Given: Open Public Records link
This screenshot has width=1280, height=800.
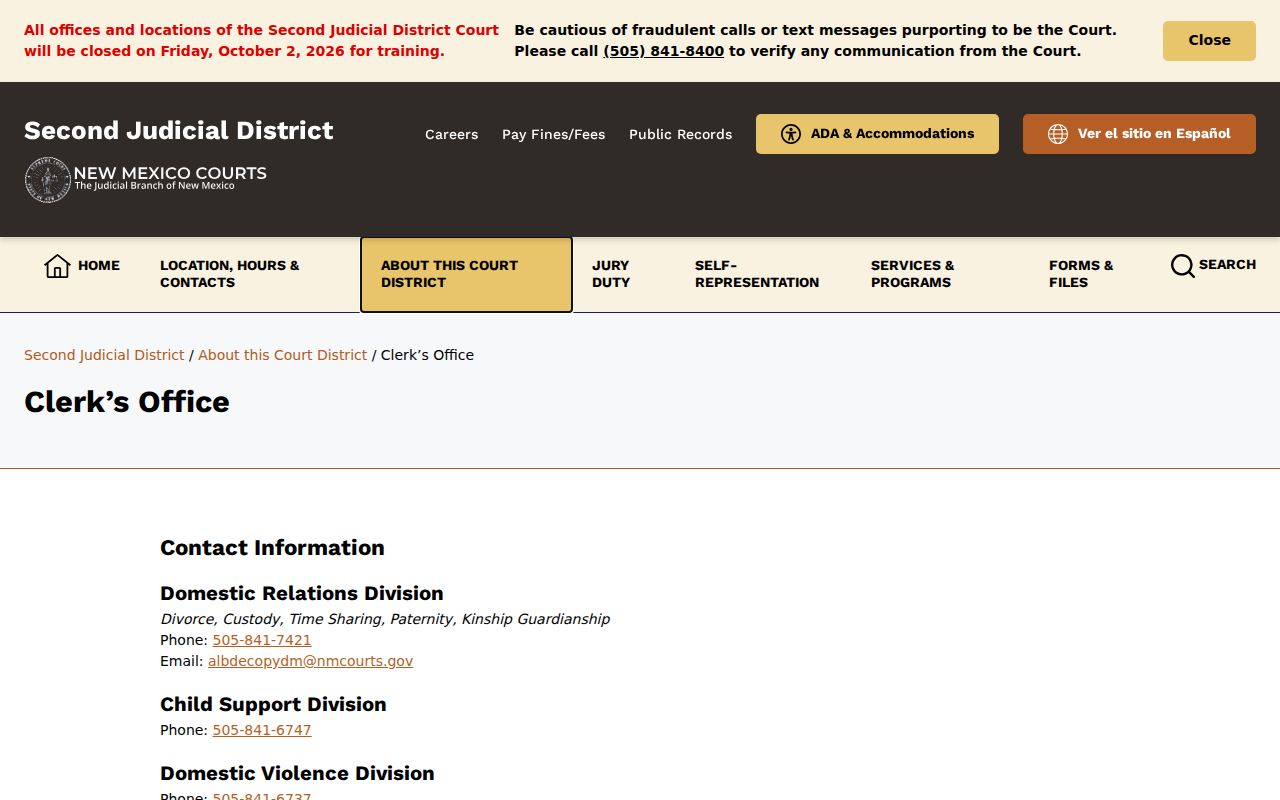Looking at the screenshot, I should (680, 134).
